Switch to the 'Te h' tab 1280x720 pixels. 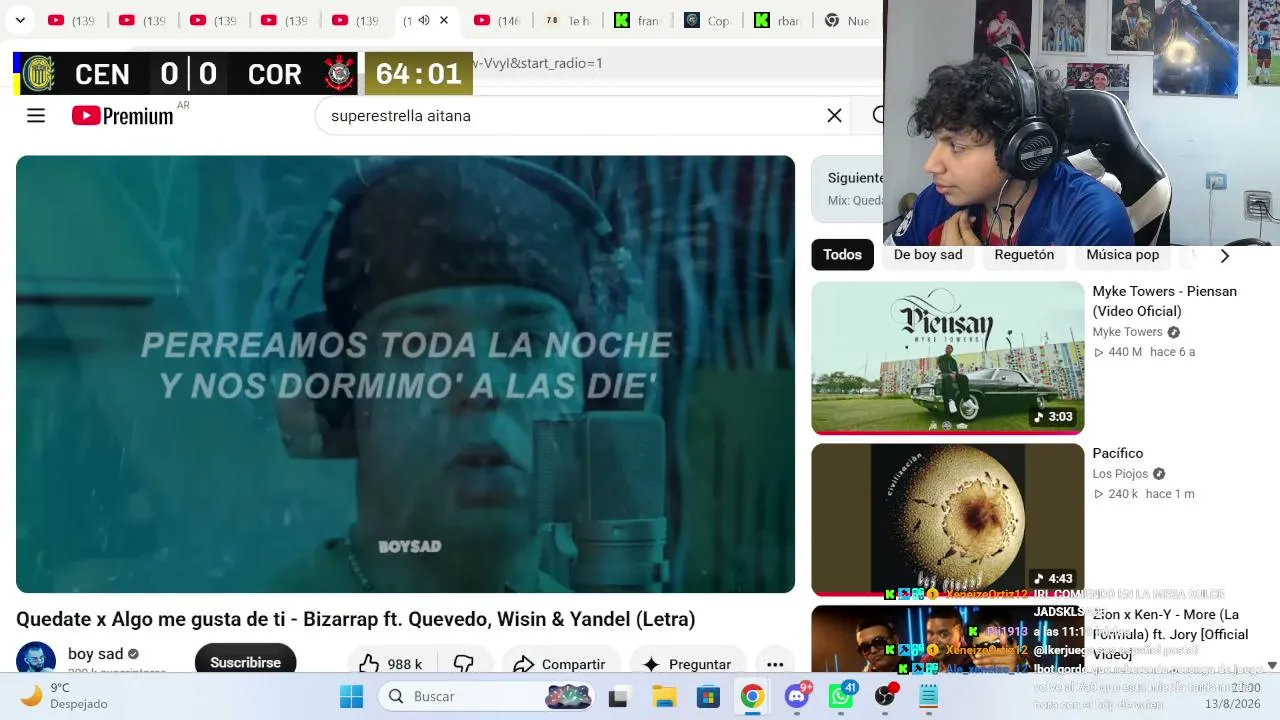(567, 20)
